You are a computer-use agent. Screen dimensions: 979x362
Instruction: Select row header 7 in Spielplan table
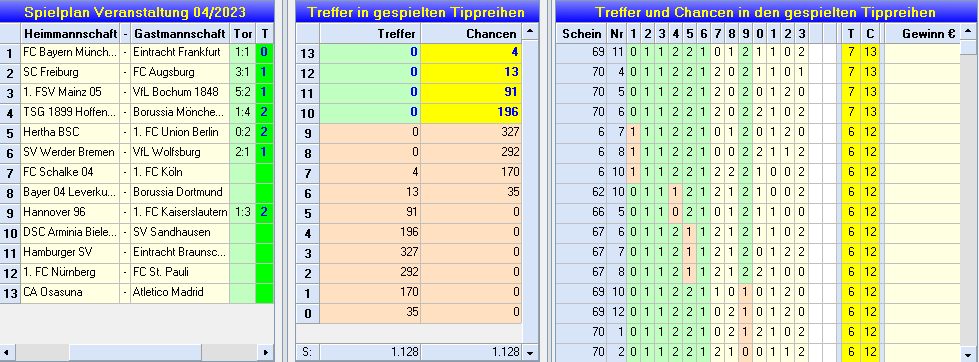[9, 173]
